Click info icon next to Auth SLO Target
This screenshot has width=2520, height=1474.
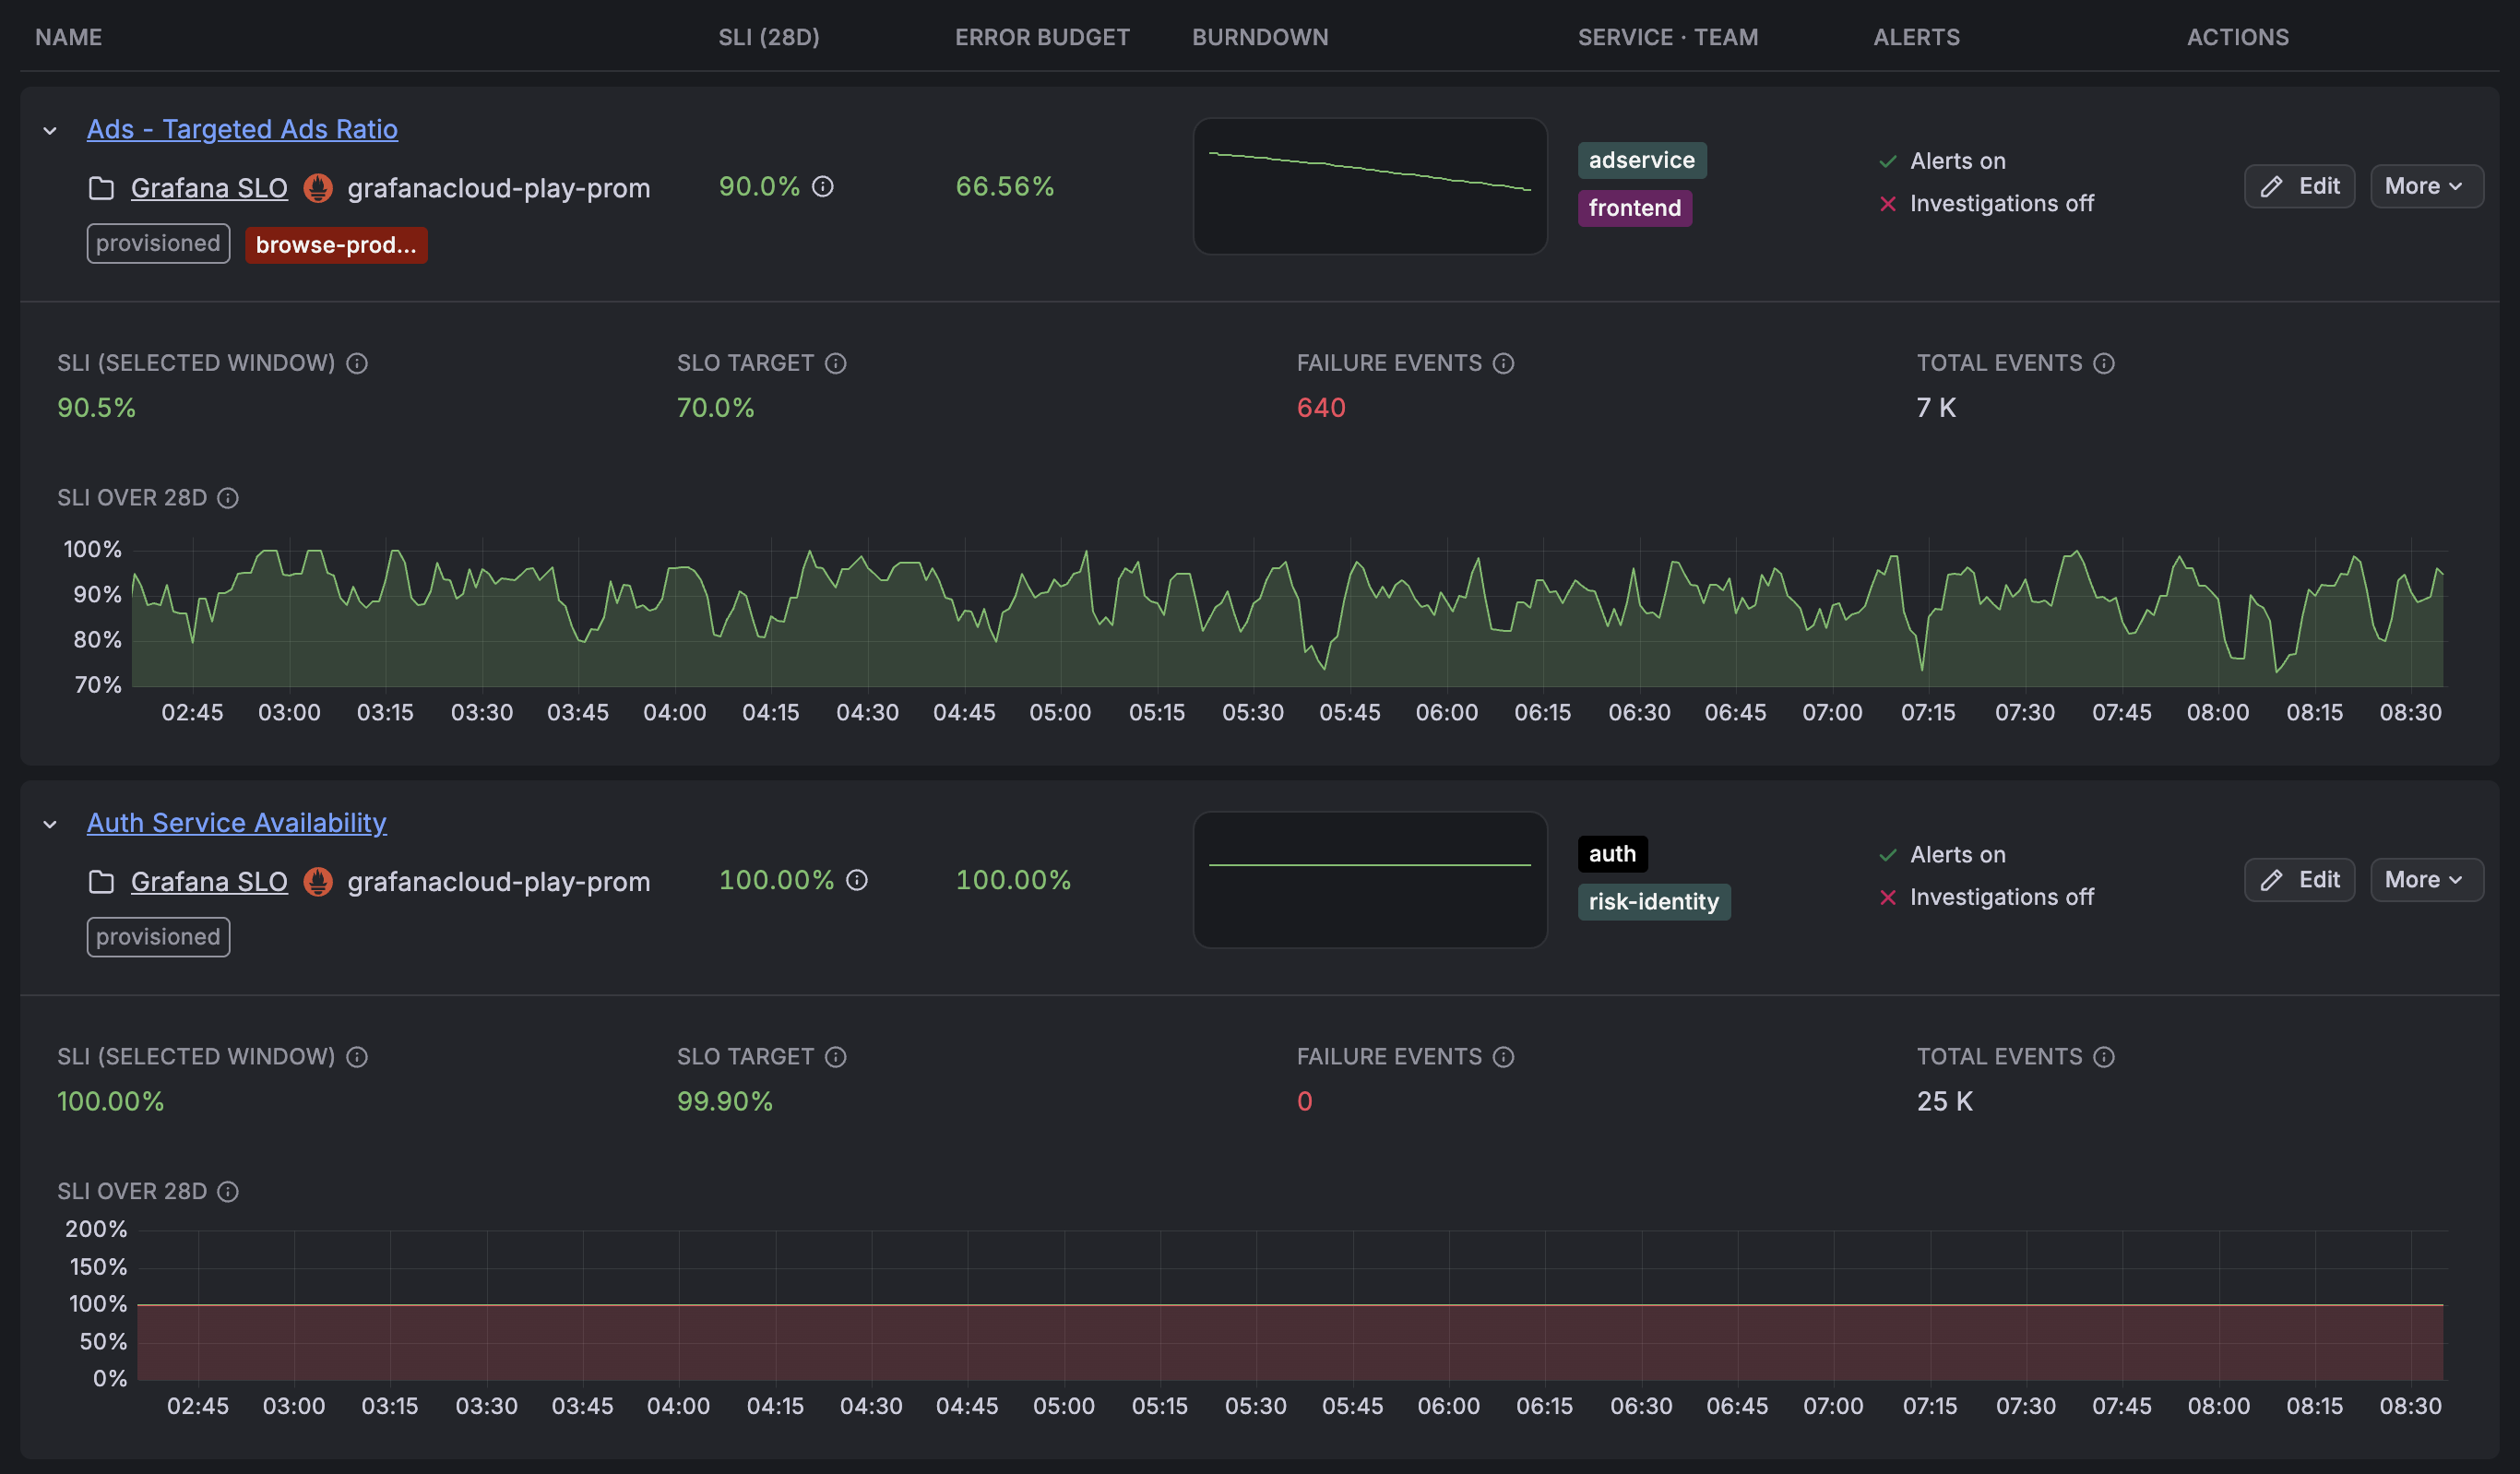click(836, 1057)
